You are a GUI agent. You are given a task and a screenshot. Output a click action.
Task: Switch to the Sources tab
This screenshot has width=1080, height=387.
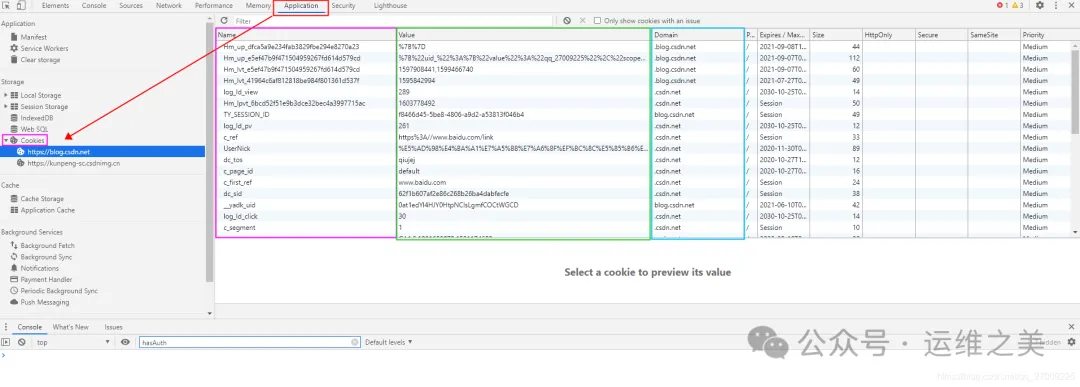coord(130,6)
